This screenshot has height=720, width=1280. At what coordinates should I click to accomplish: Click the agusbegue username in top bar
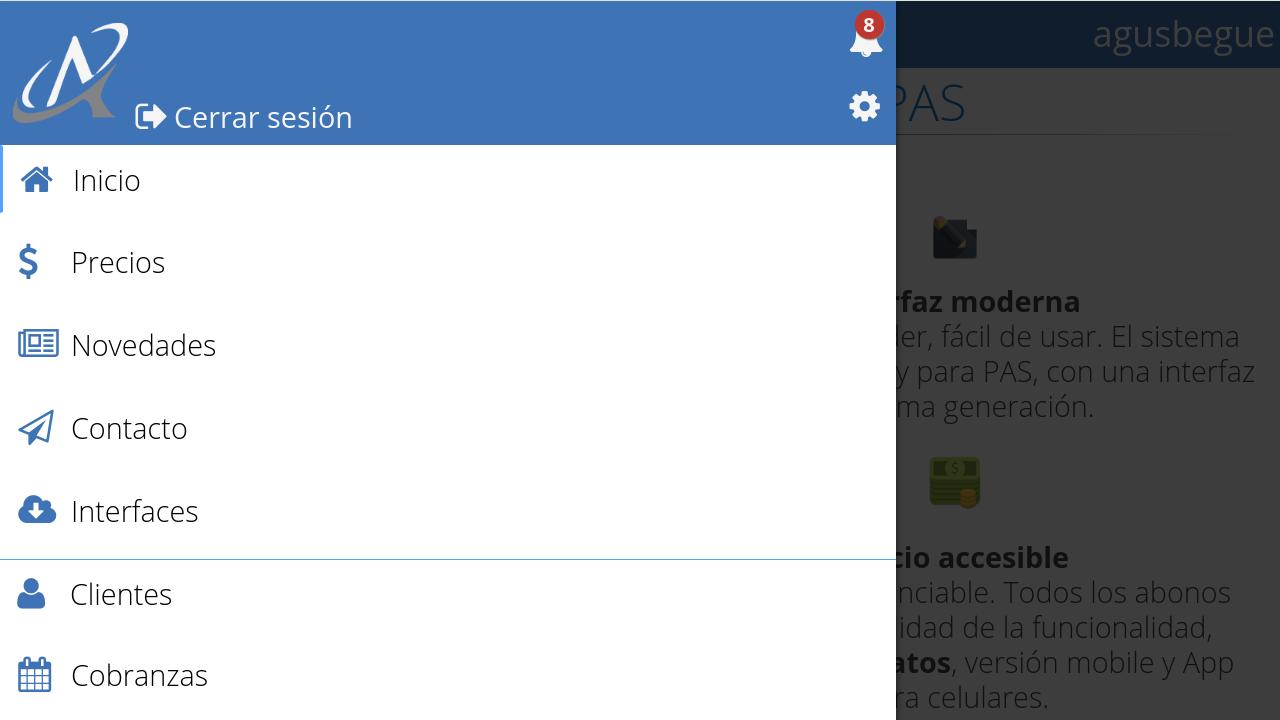click(x=1183, y=34)
